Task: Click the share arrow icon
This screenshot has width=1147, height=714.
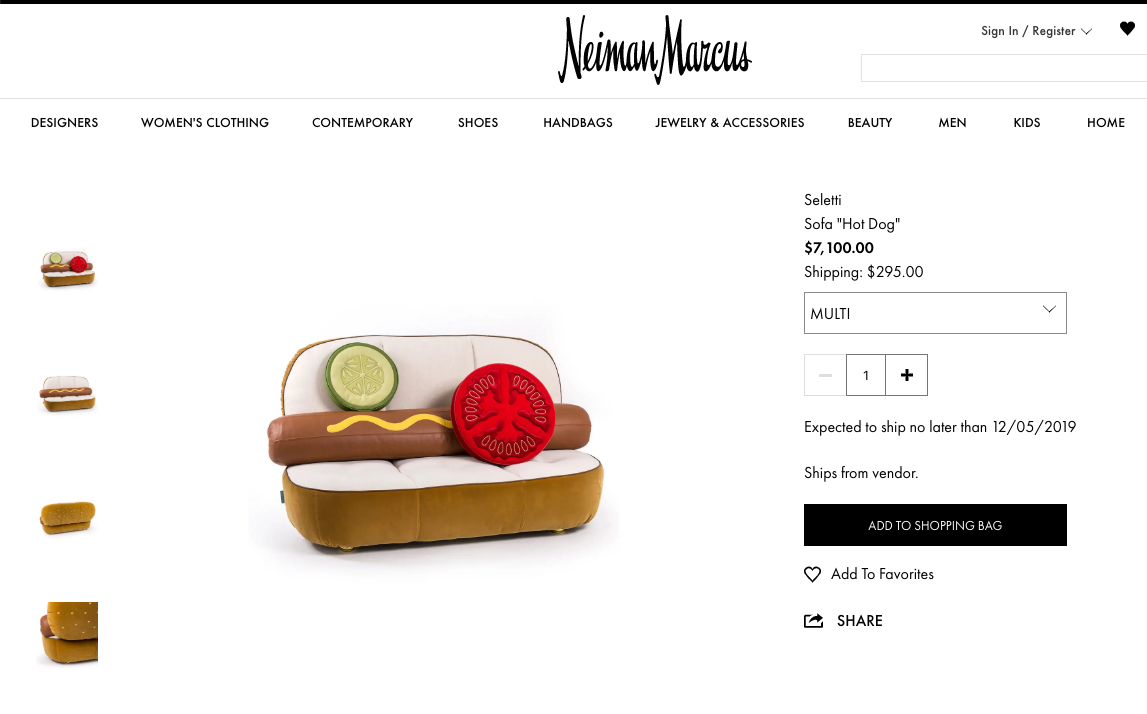Action: pyautogui.click(x=813, y=620)
